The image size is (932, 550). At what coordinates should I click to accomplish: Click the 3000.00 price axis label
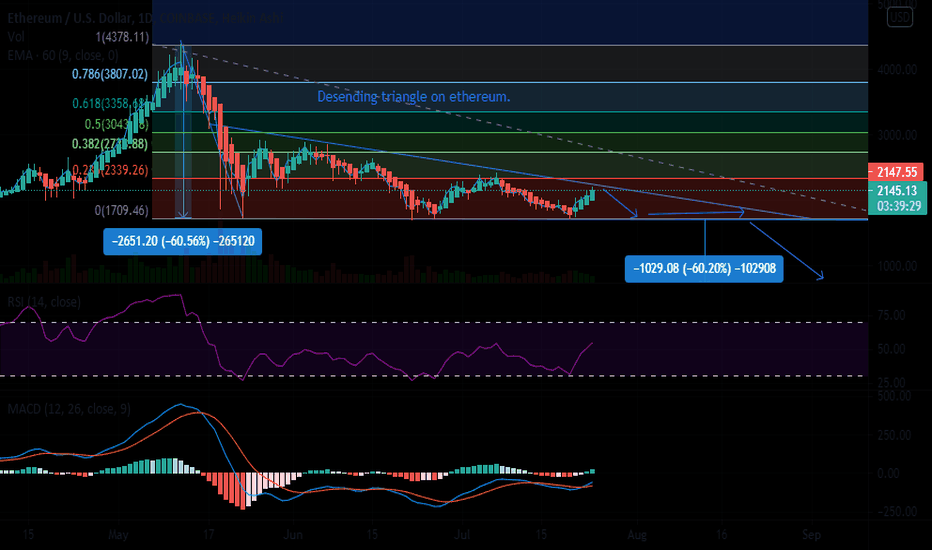click(897, 135)
